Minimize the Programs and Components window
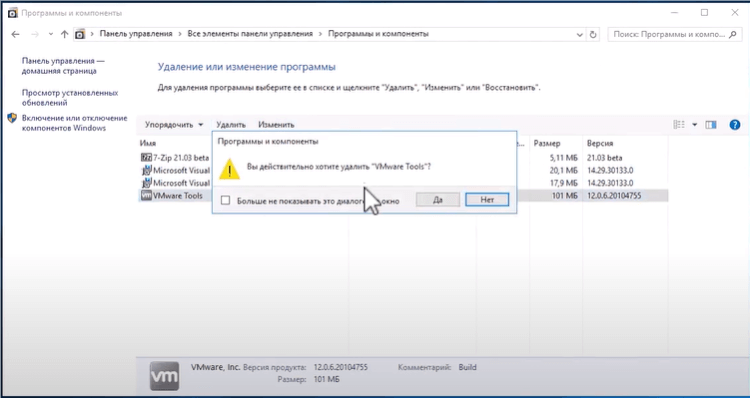This screenshot has width=750, height=398. coord(674,13)
